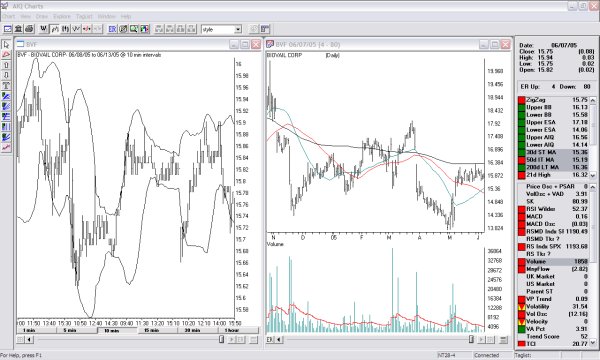Click left arrow on intraday chart scrollbar

pyautogui.click(x=29, y=339)
